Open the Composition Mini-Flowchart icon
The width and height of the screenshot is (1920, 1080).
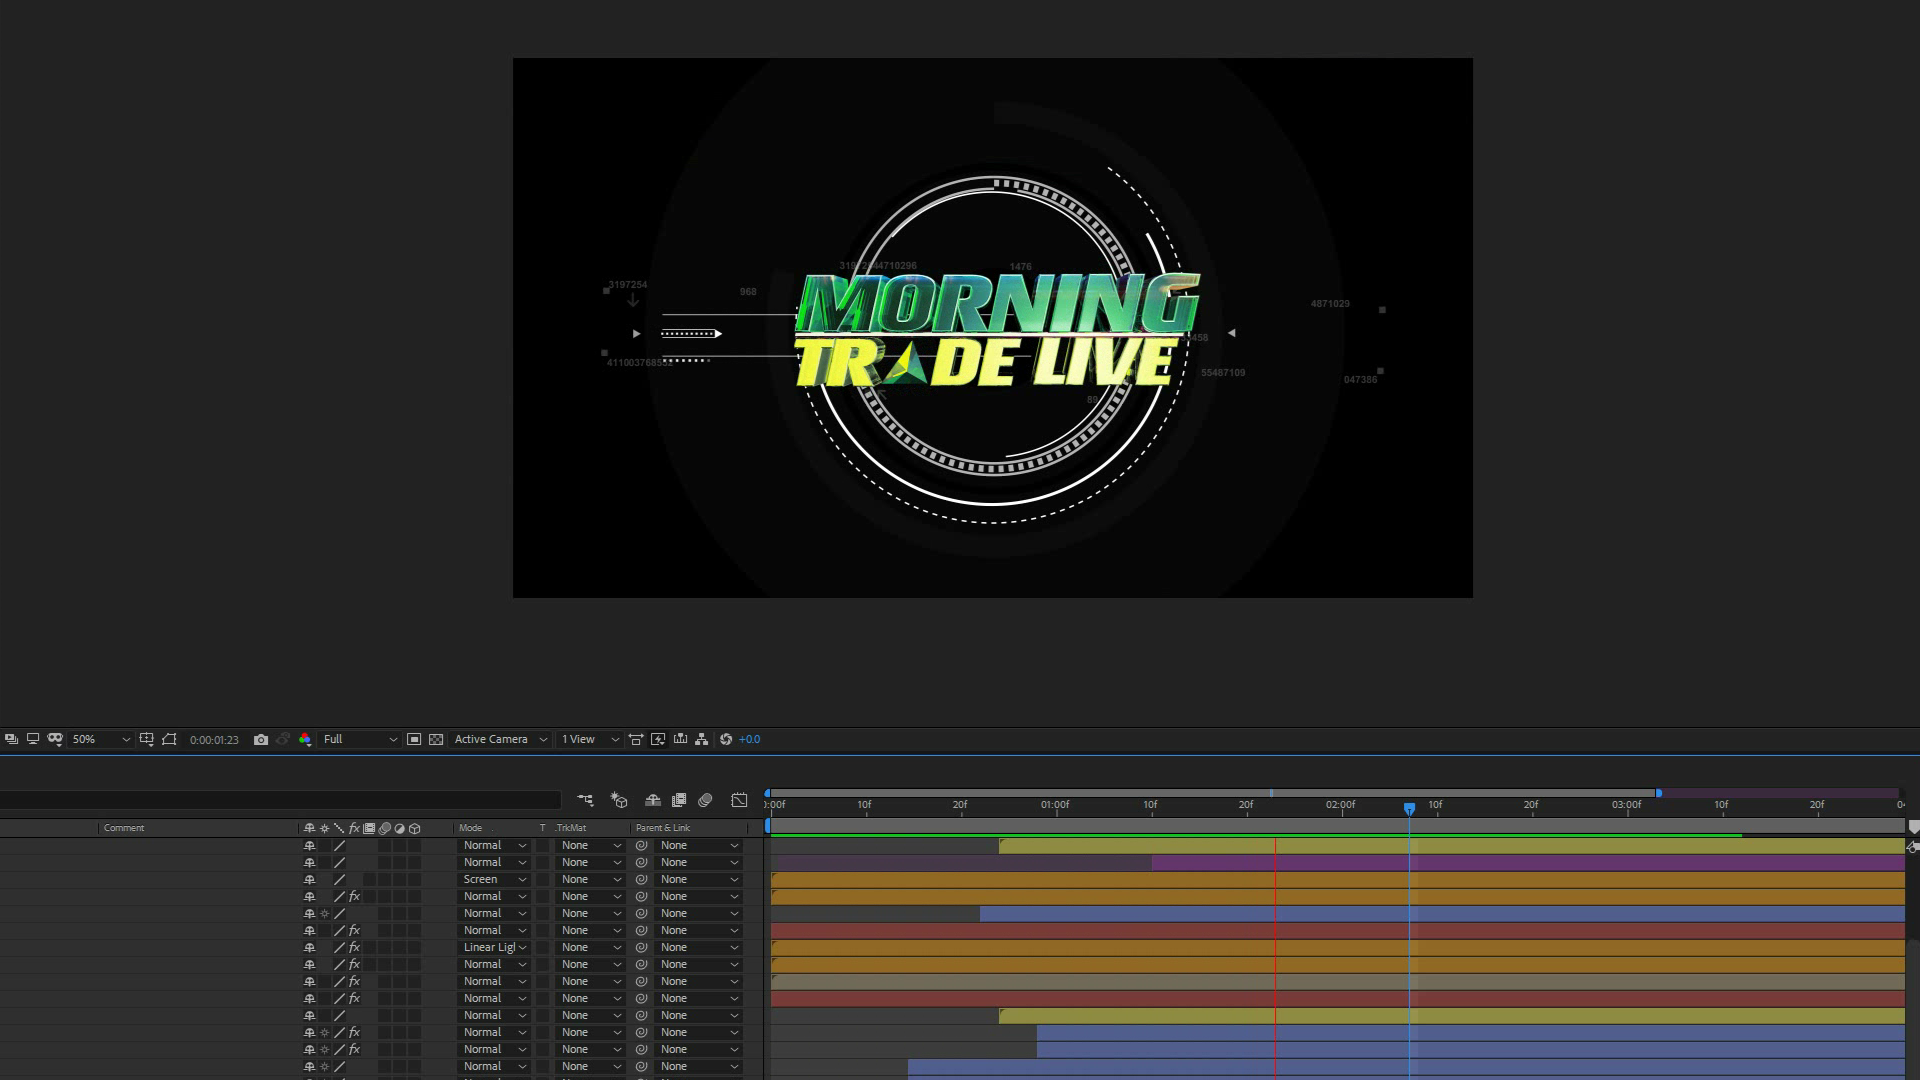click(585, 800)
